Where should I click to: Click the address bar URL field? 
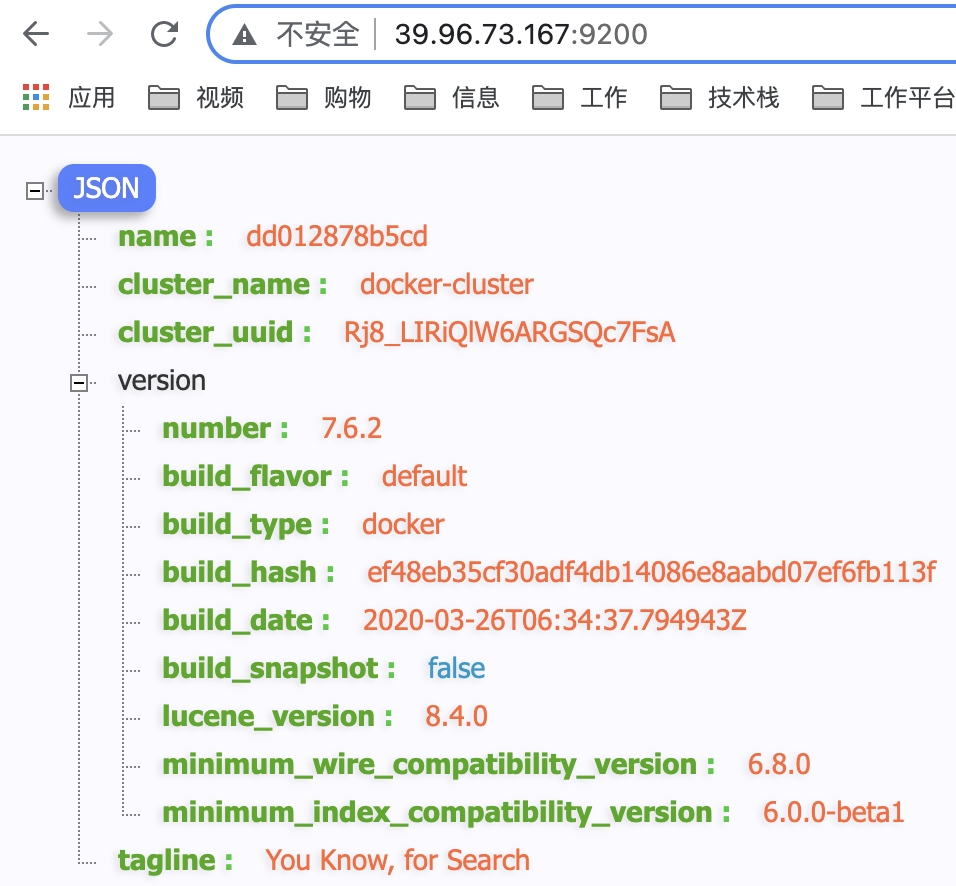pyautogui.click(x=520, y=35)
